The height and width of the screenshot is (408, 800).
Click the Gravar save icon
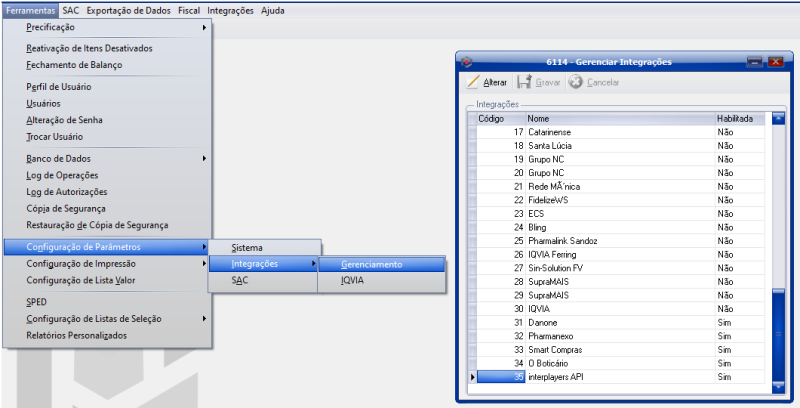point(524,82)
